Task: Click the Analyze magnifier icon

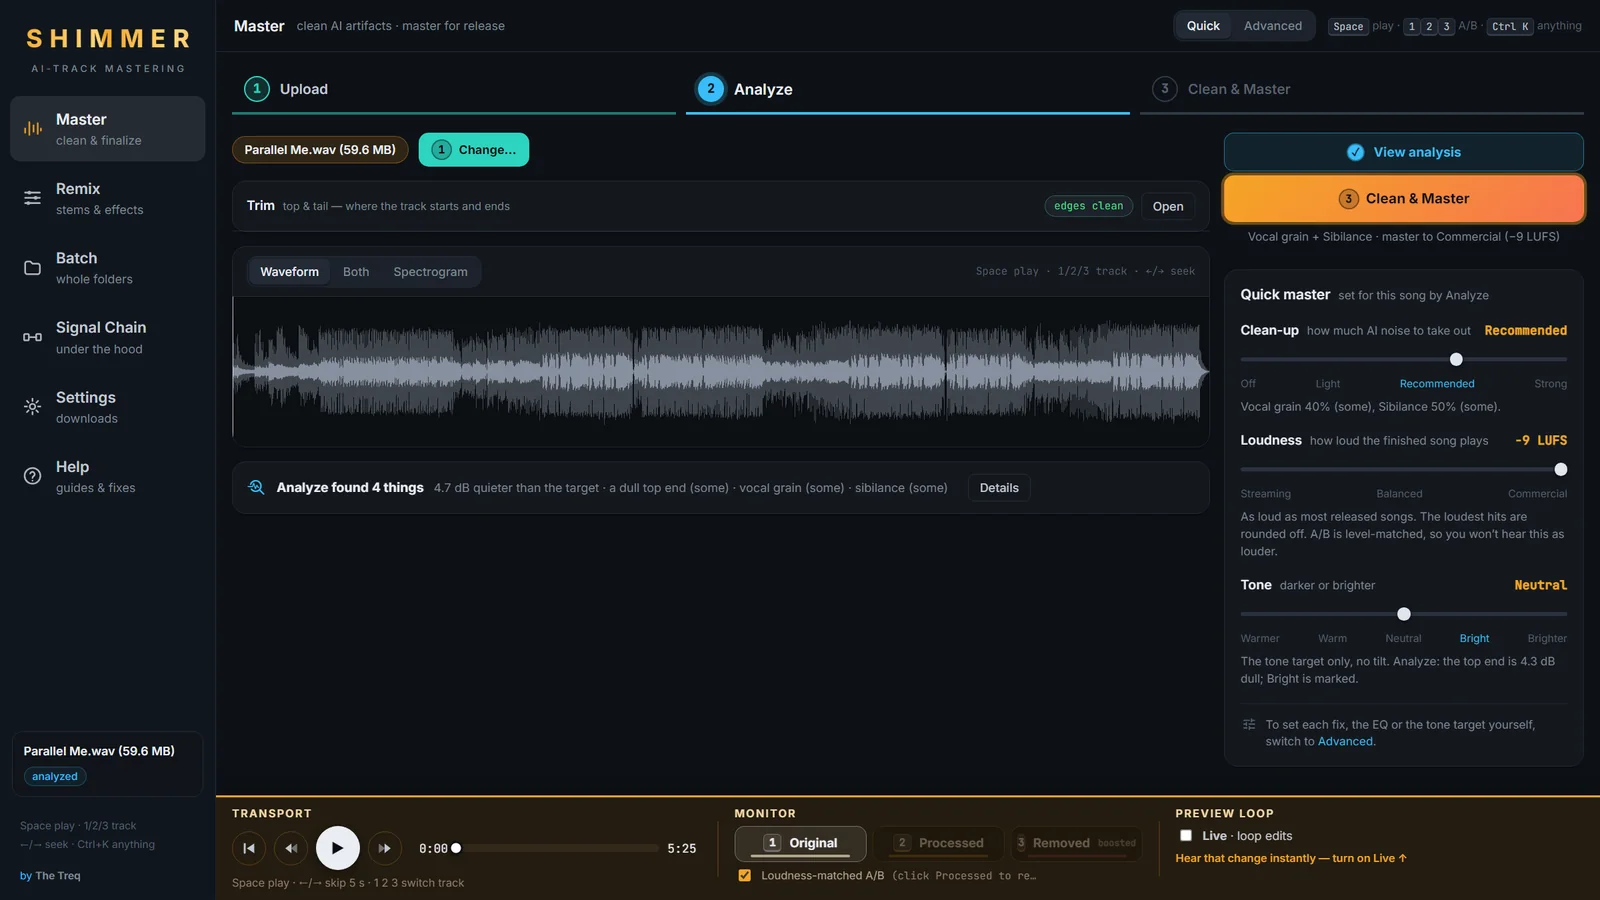Action: (256, 487)
